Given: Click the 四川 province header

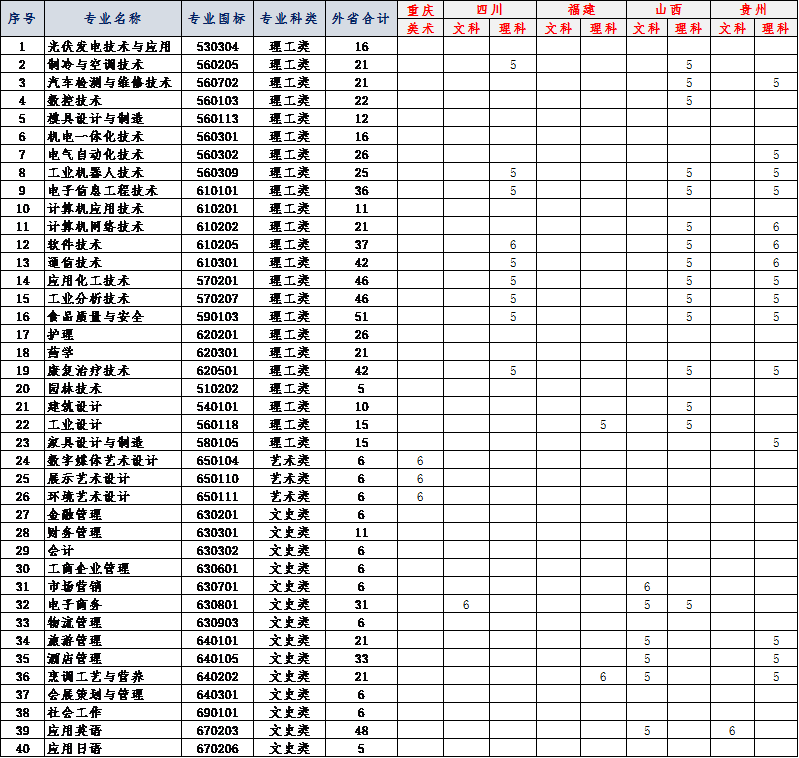Looking at the screenshot, I should click(490, 10).
